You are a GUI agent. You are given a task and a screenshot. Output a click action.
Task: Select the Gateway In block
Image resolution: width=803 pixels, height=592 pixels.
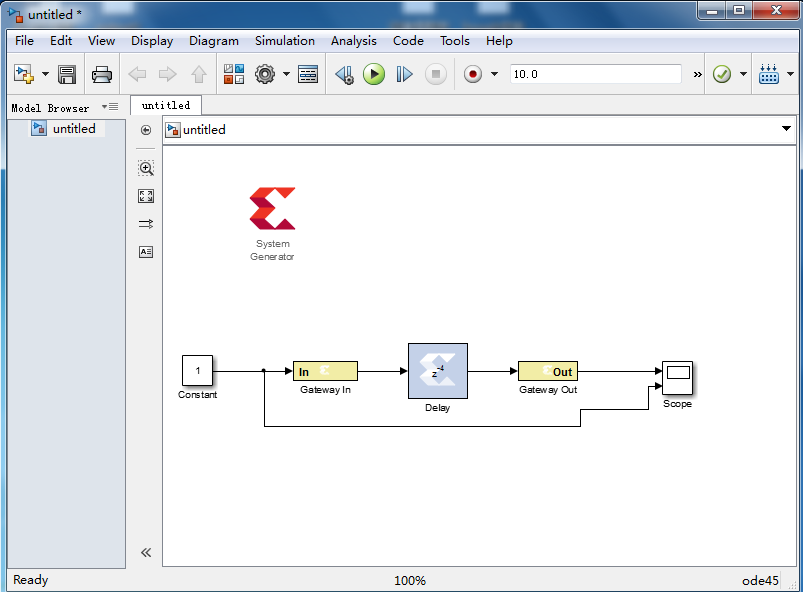[325, 371]
